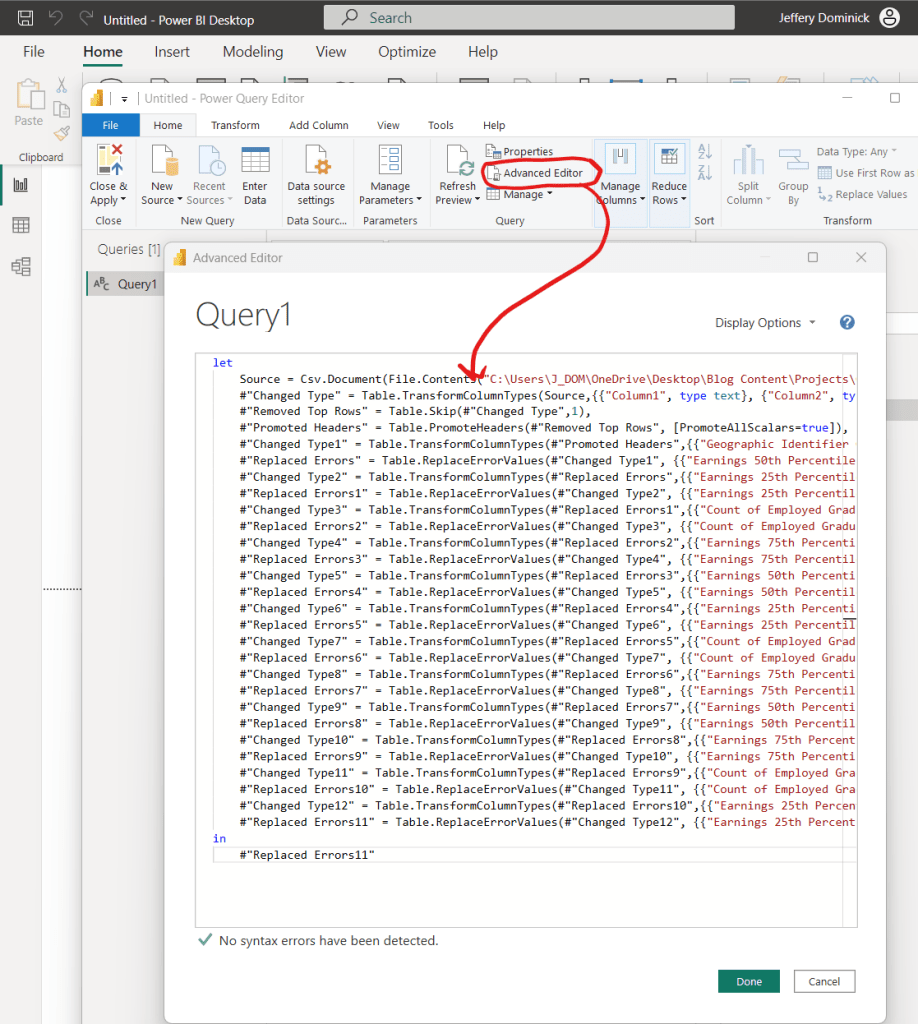Open the Power BI model view icon
Viewport: 918px width, 1024px height.
pos(20,266)
